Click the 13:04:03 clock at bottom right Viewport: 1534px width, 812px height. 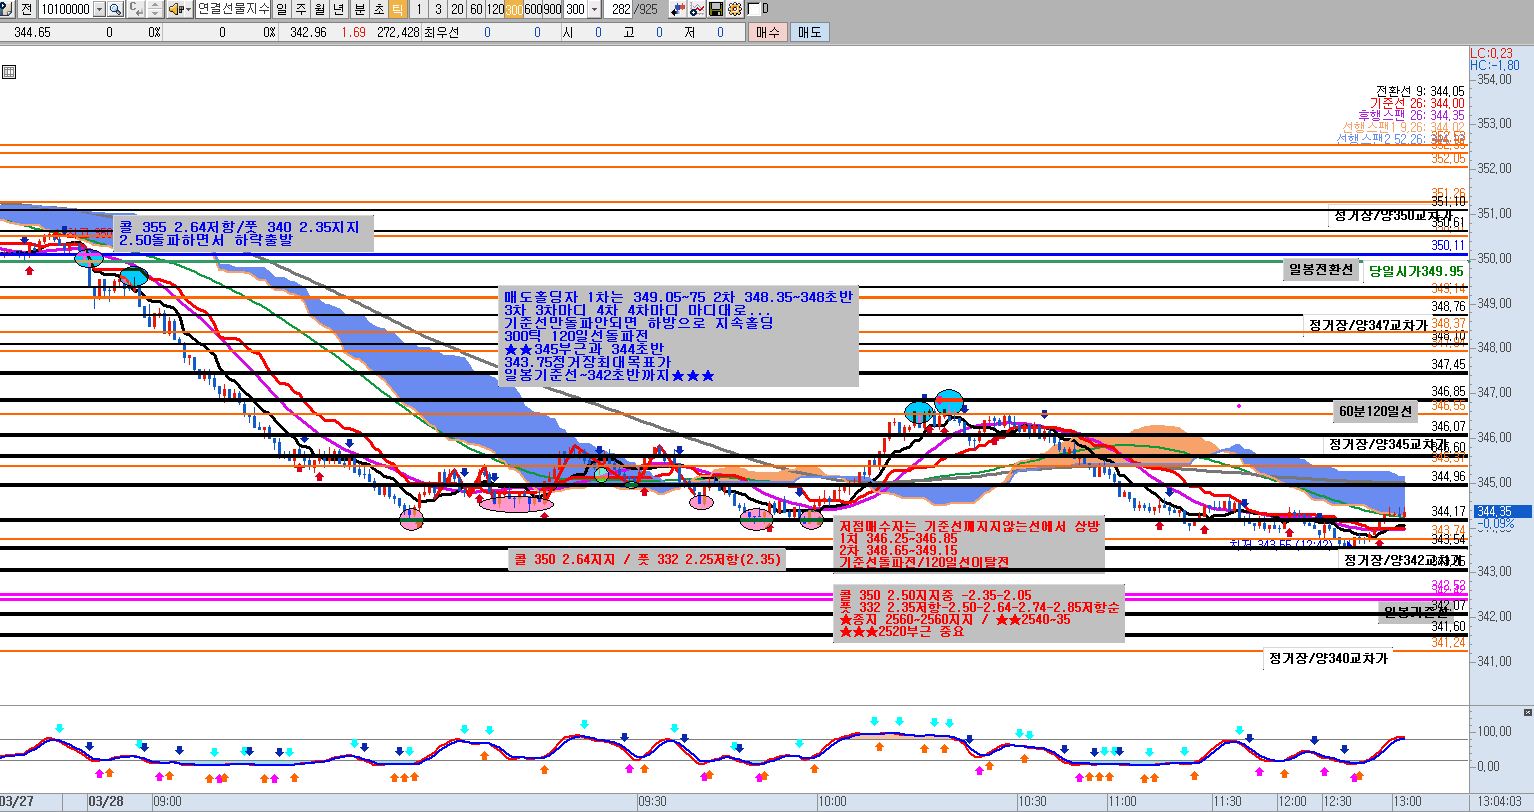[1501, 802]
